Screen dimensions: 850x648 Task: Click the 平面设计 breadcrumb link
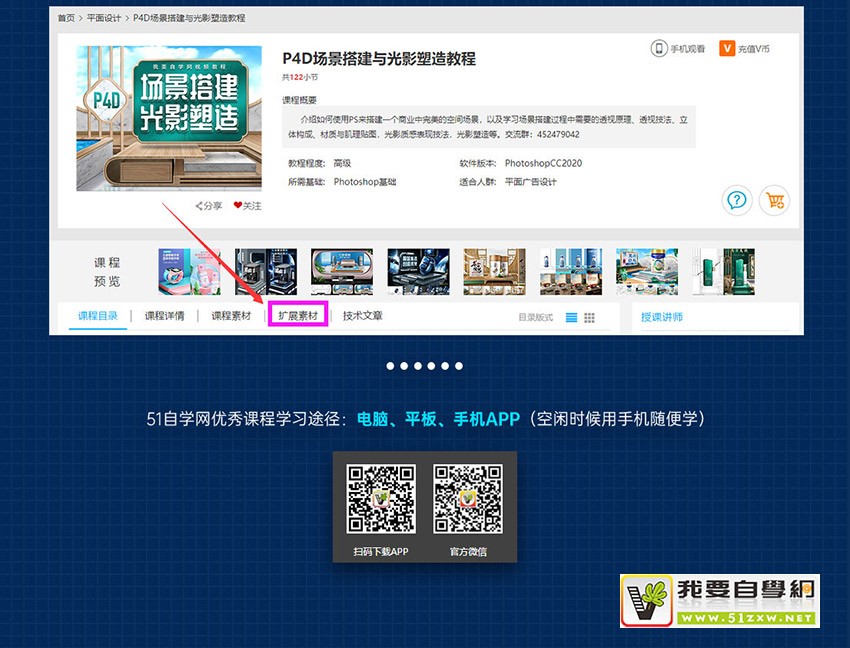[x=105, y=18]
